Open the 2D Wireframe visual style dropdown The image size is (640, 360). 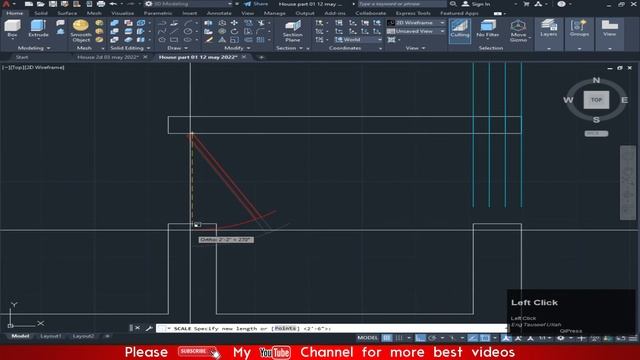coord(416,23)
